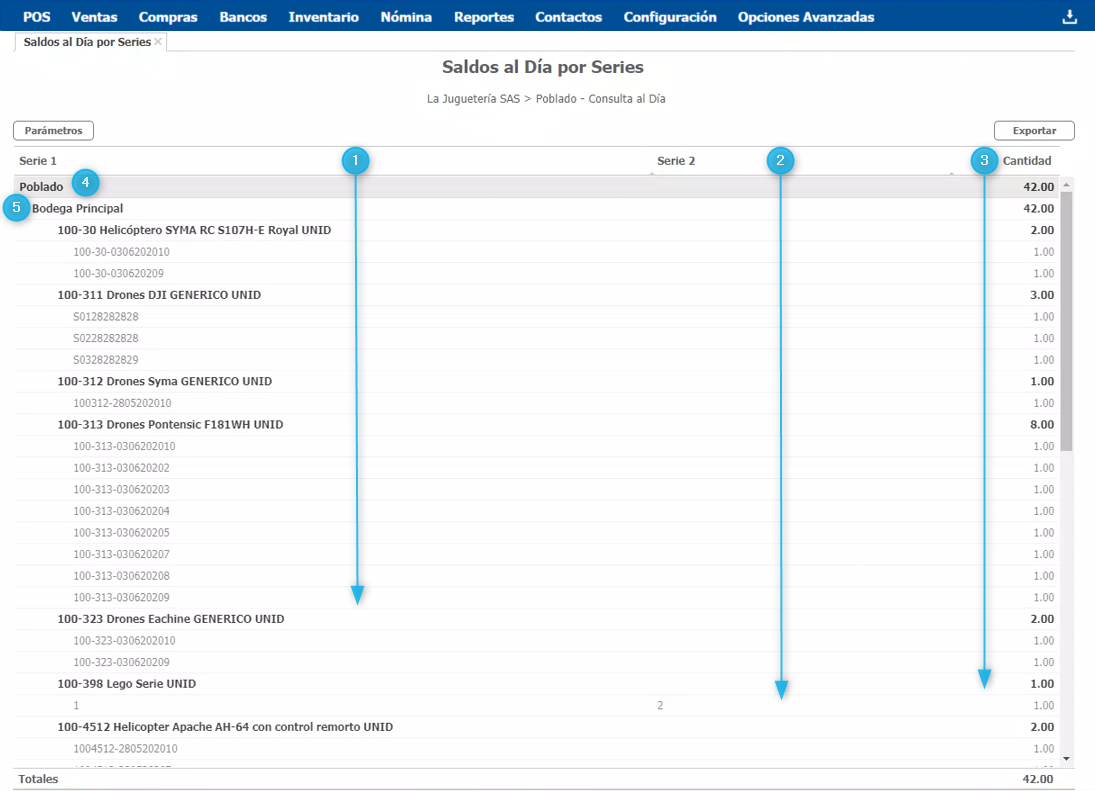Viewport: 1095px width, 791px height.
Task: Click numbered marker 5 beside Bodega Principal
Action: point(16,208)
